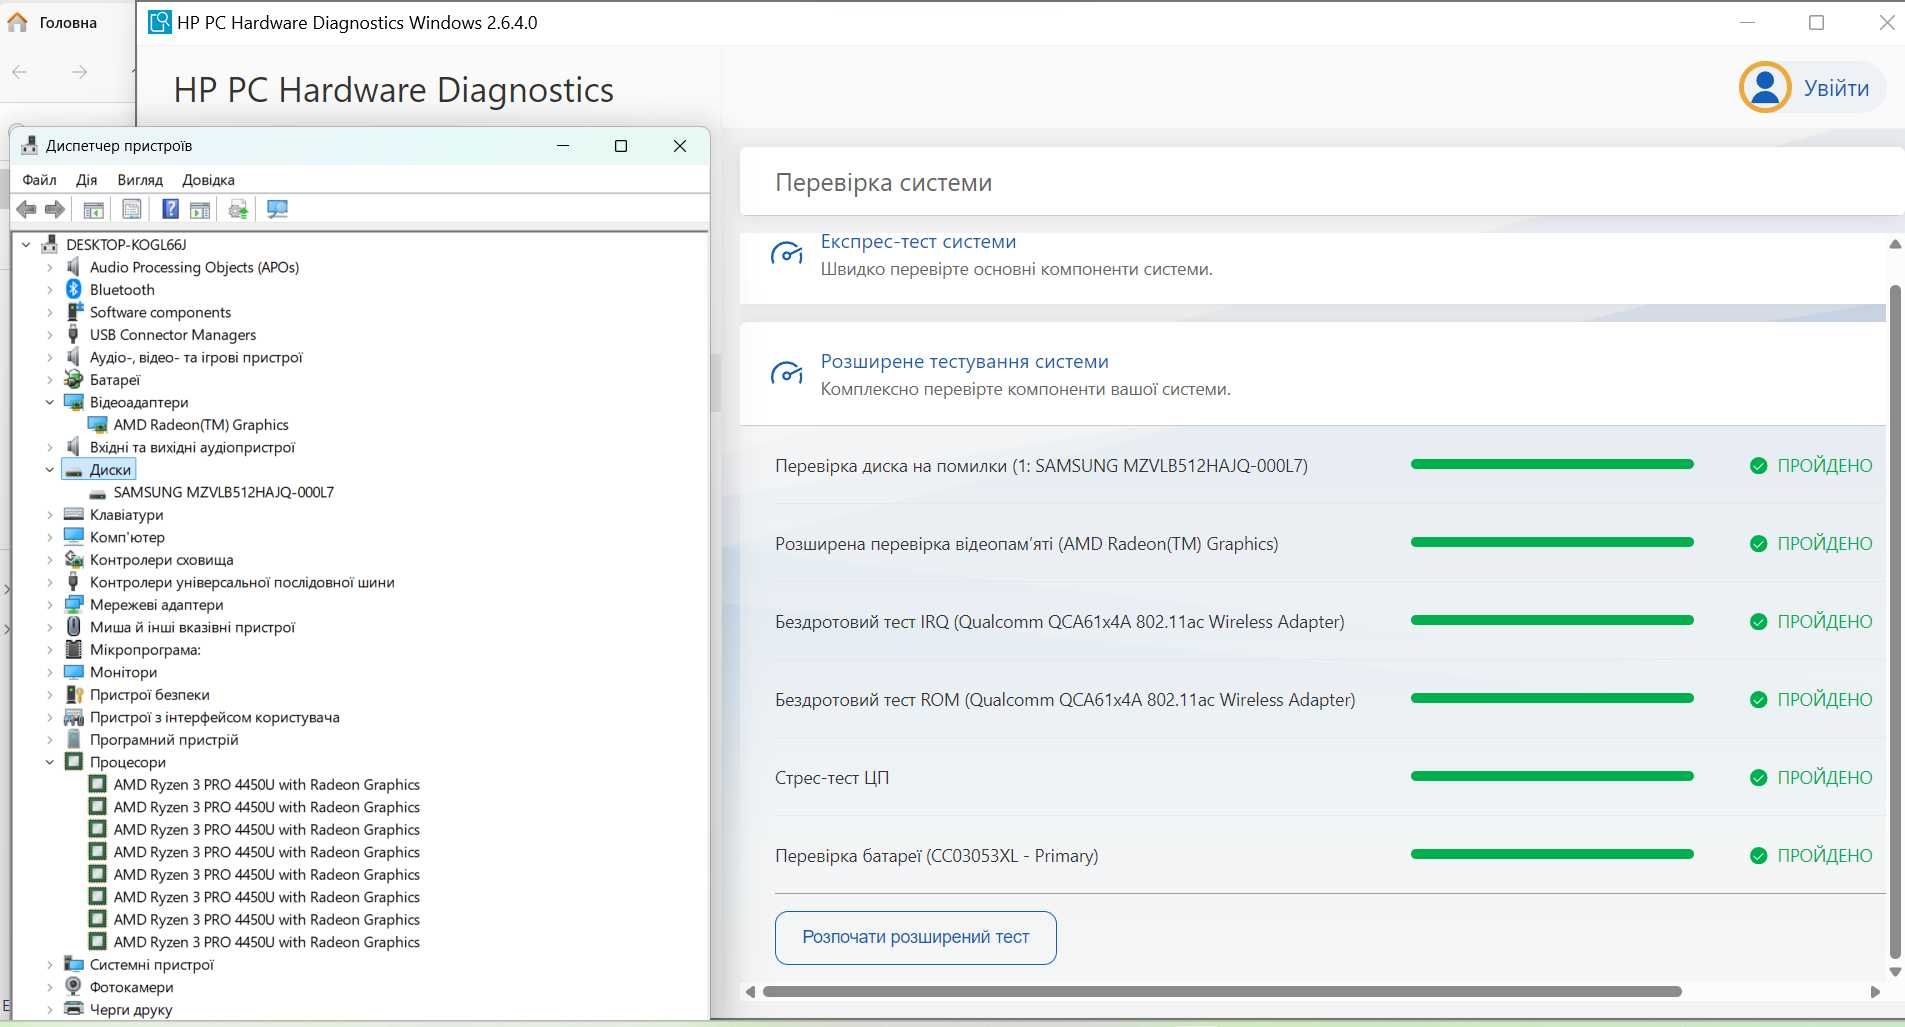
Task: Click the Розпочати розширений тест button
Action: click(915, 937)
